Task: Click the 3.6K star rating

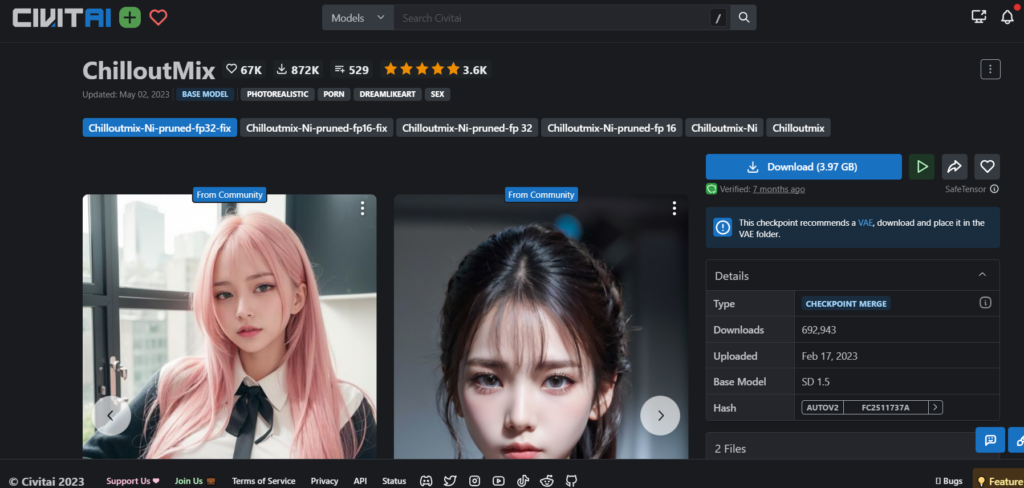Action: click(435, 69)
